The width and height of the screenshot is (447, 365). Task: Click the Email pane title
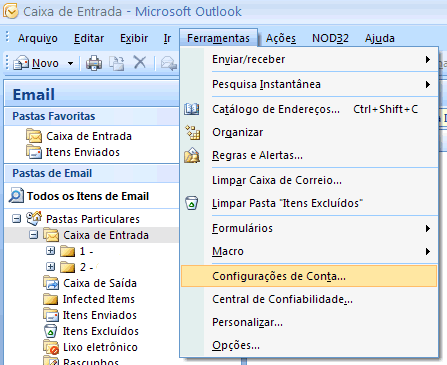(x=34, y=94)
